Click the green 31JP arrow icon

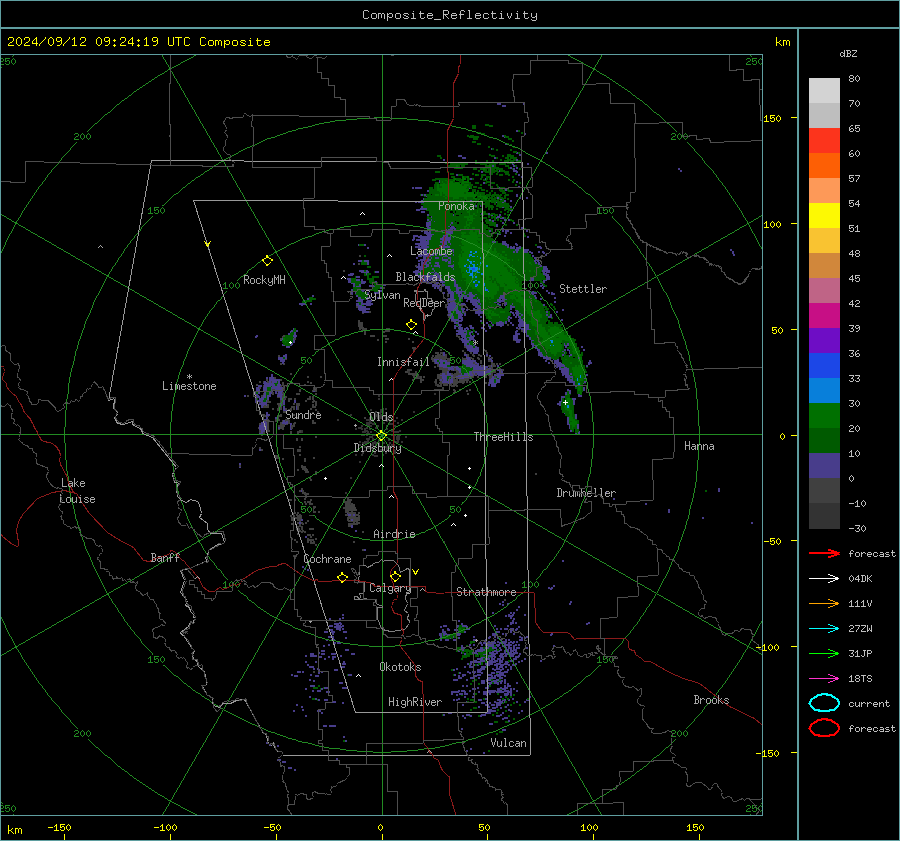pyautogui.click(x=824, y=653)
